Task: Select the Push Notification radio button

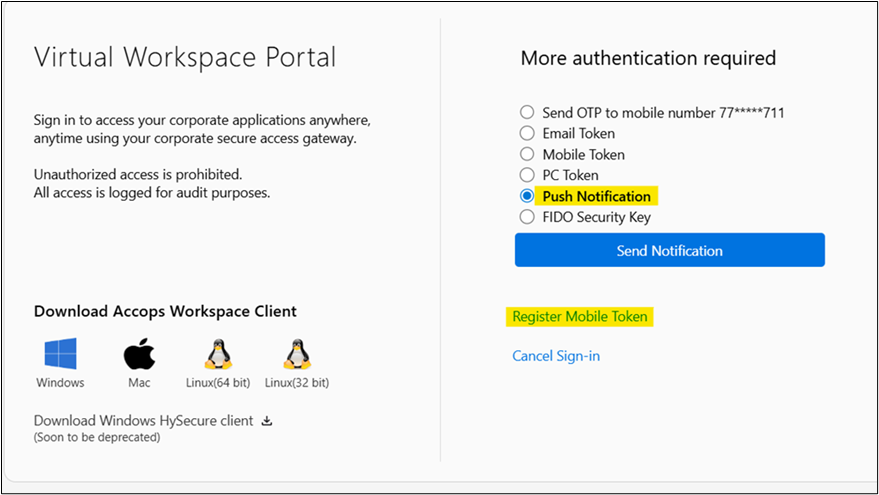Action: tap(527, 196)
